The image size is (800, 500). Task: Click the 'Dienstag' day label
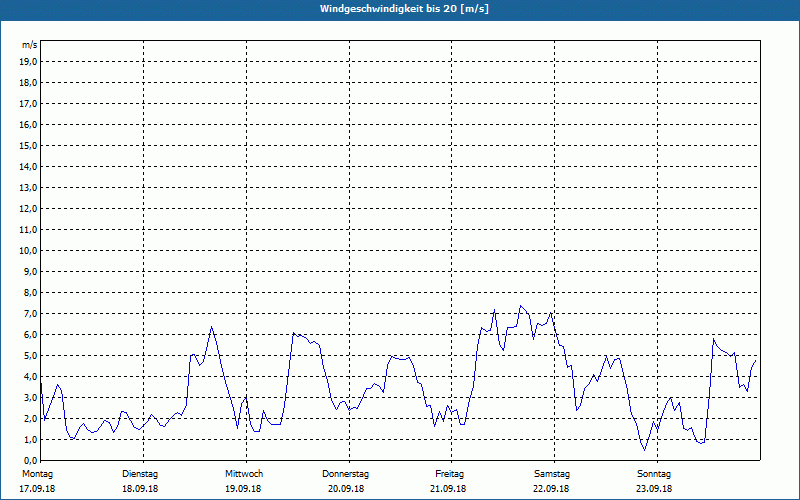pyautogui.click(x=140, y=474)
